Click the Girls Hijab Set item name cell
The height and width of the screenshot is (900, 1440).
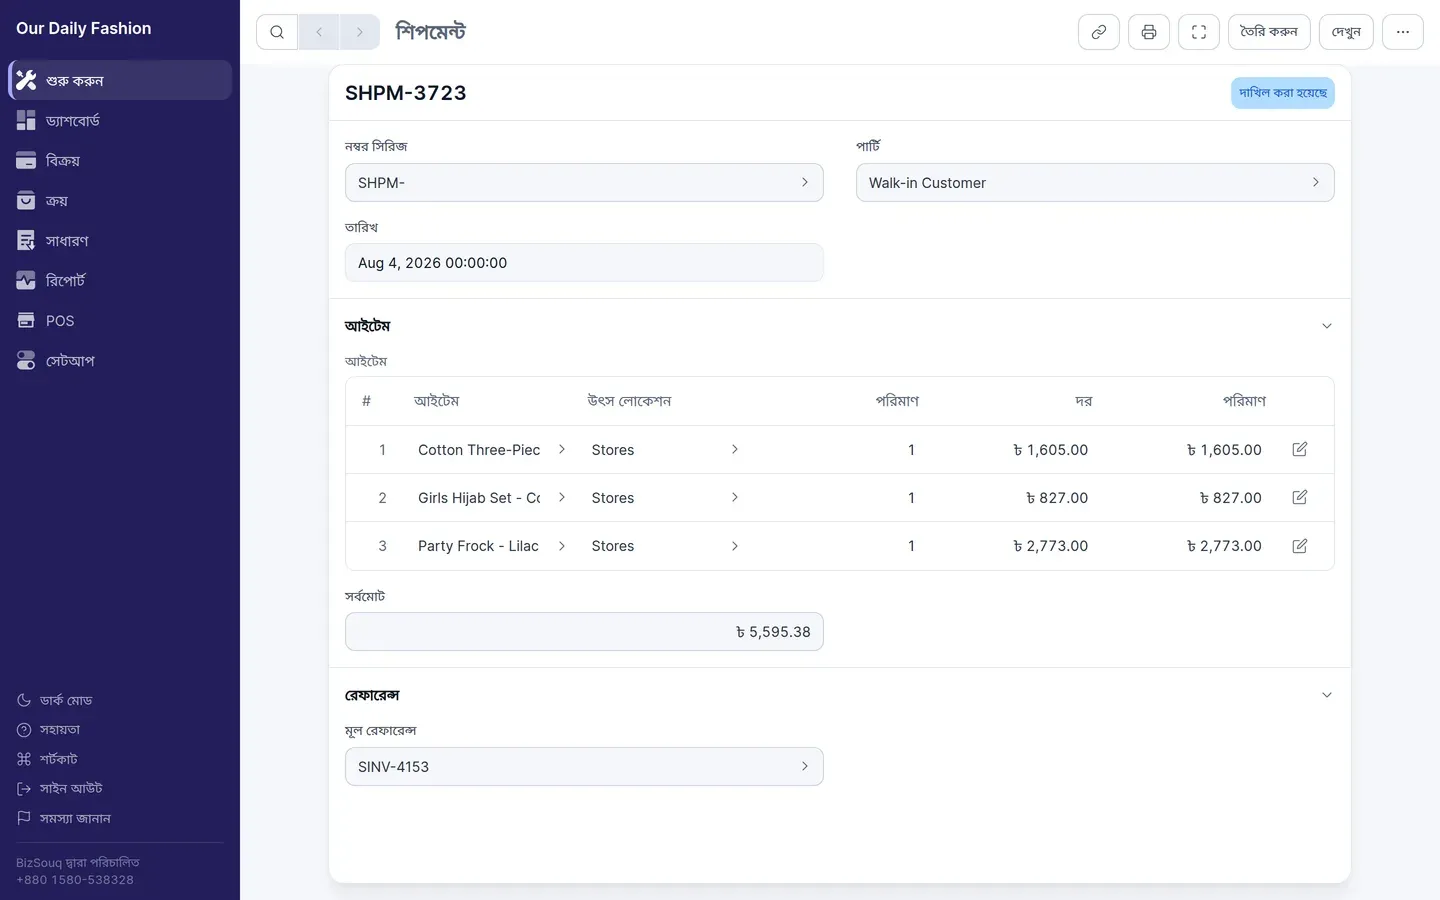479,498
